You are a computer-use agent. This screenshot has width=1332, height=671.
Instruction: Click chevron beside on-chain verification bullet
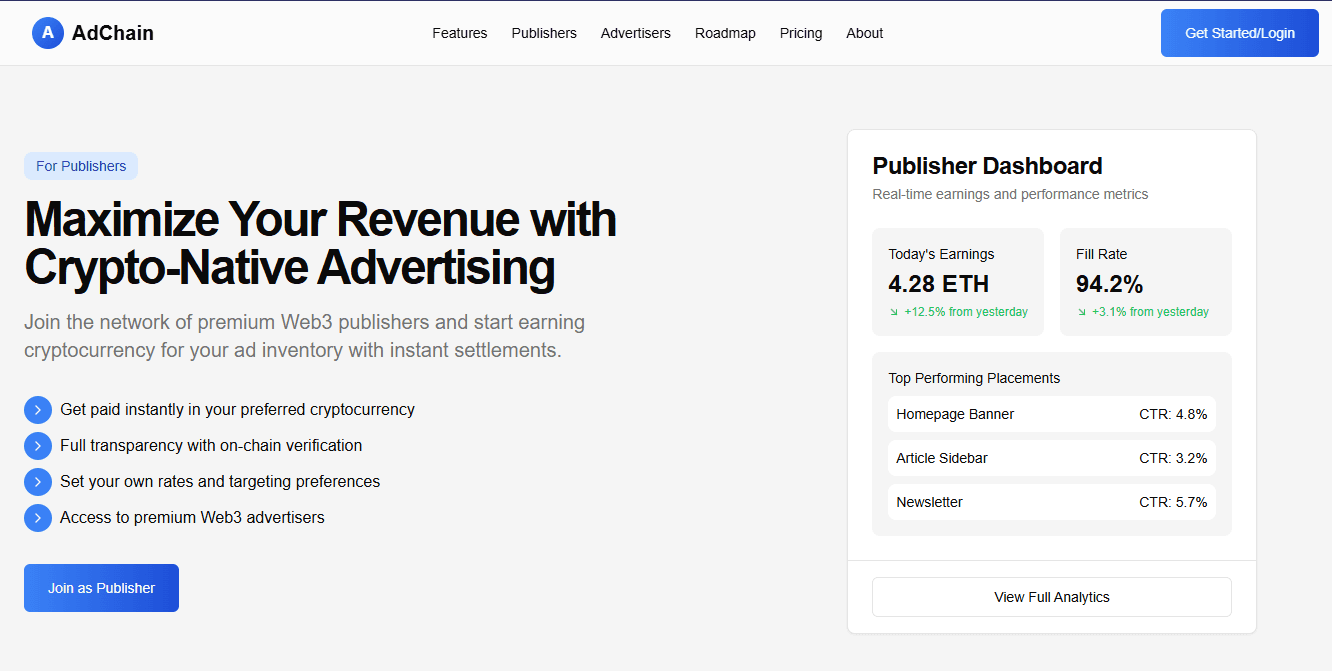click(x=37, y=446)
